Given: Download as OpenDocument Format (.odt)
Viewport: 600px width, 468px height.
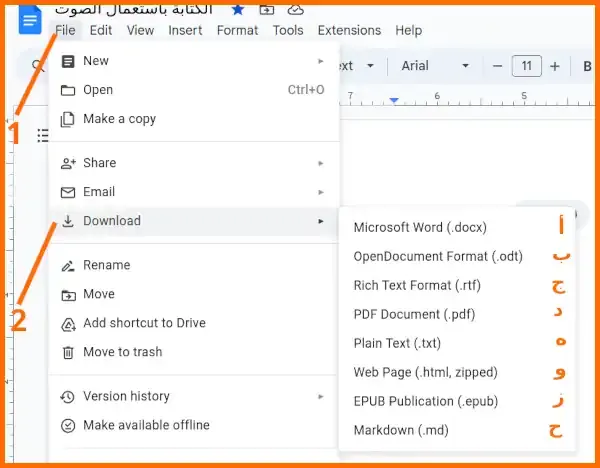Looking at the screenshot, I should coord(457,256).
